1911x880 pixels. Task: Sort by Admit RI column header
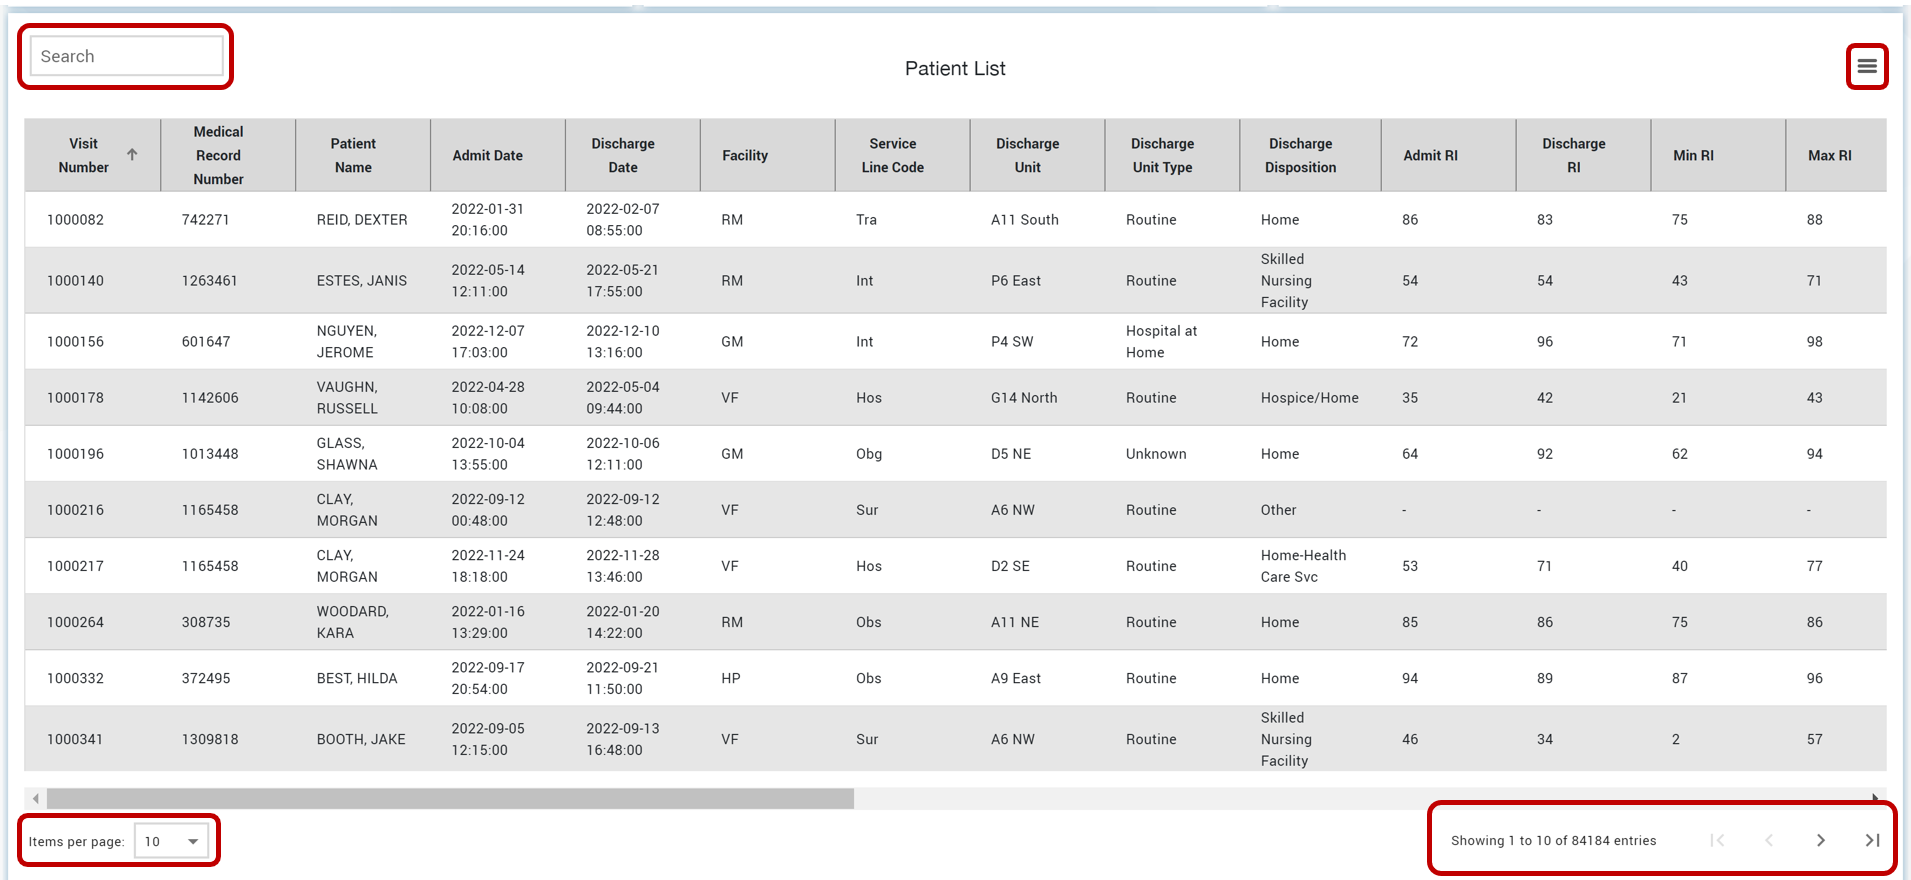pyautogui.click(x=1430, y=155)
